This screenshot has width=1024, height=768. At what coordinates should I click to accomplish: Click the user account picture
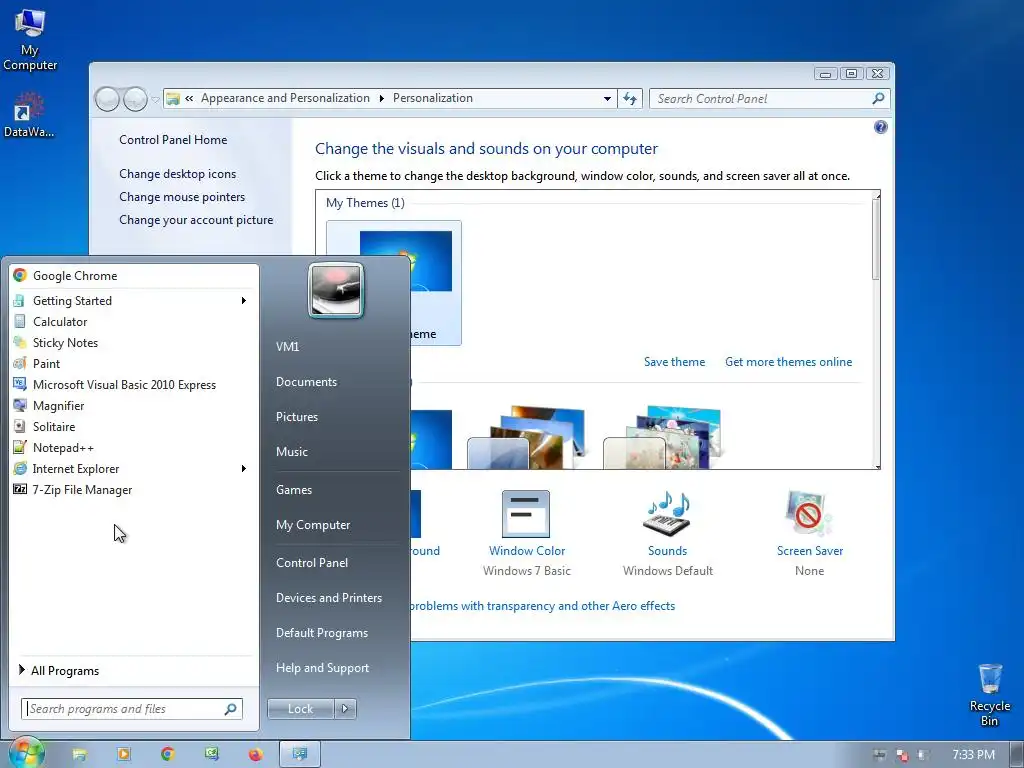(x=336, y=290)
